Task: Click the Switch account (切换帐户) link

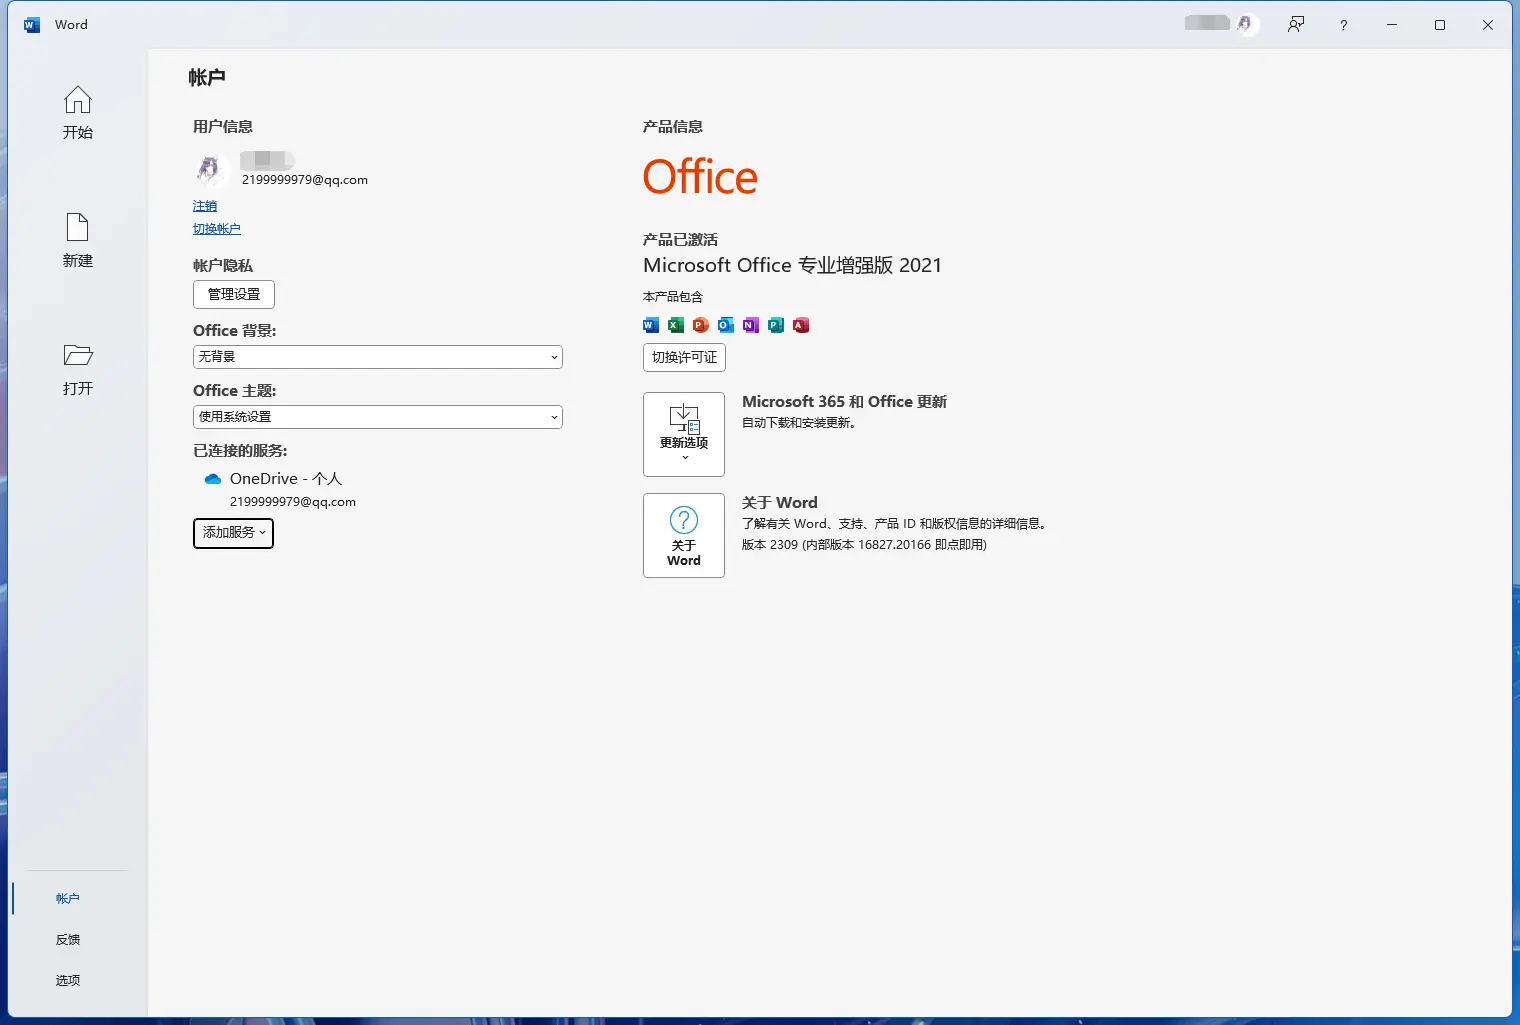Action: [217, 229]
